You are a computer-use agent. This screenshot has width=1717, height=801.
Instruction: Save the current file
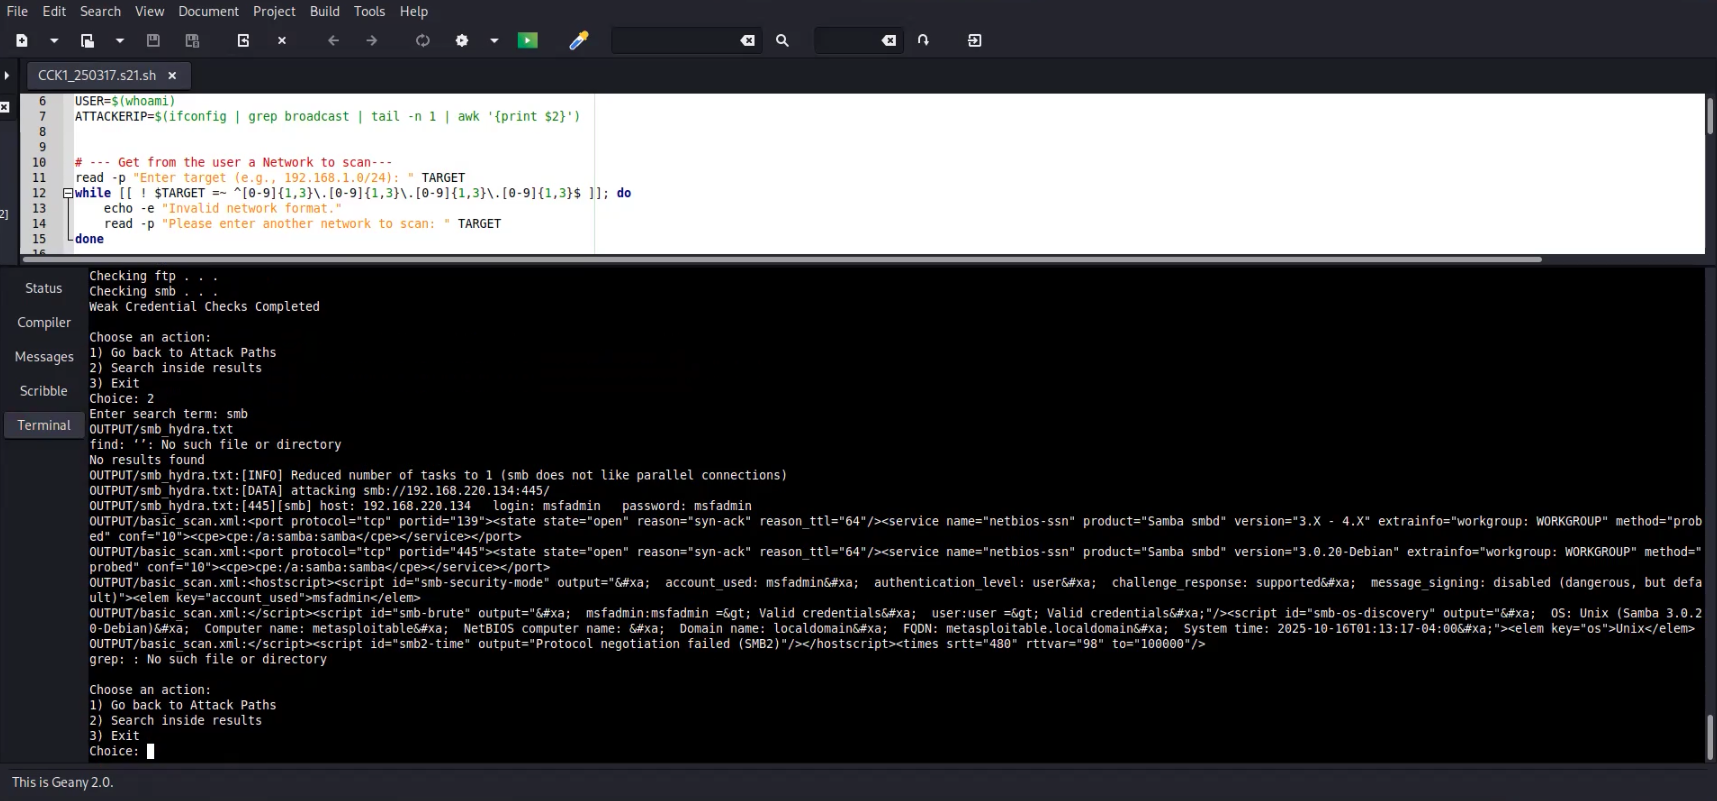coord(153,41)
